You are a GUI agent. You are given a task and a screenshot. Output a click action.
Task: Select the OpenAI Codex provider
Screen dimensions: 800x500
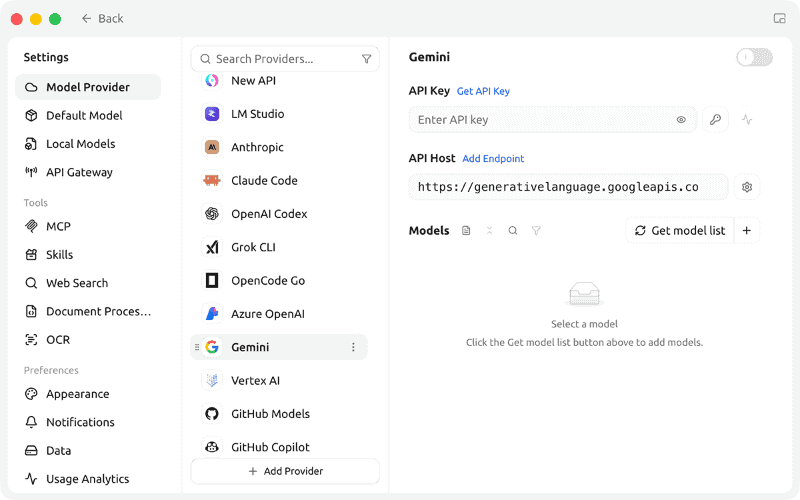(x=279, y=214)
